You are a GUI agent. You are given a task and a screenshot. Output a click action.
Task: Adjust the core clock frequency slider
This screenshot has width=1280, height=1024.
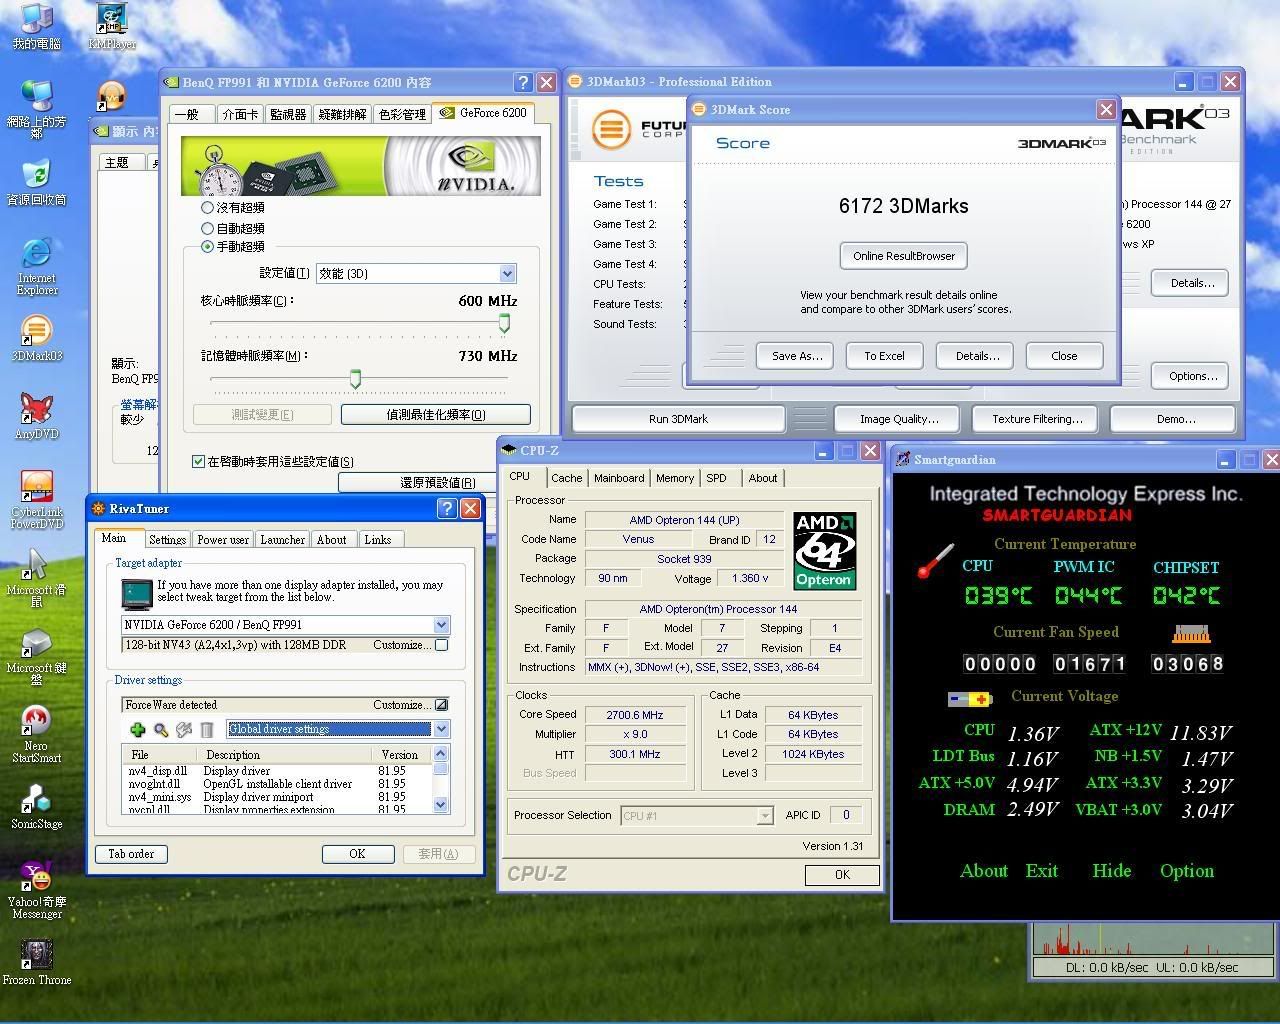click(504, 323)
